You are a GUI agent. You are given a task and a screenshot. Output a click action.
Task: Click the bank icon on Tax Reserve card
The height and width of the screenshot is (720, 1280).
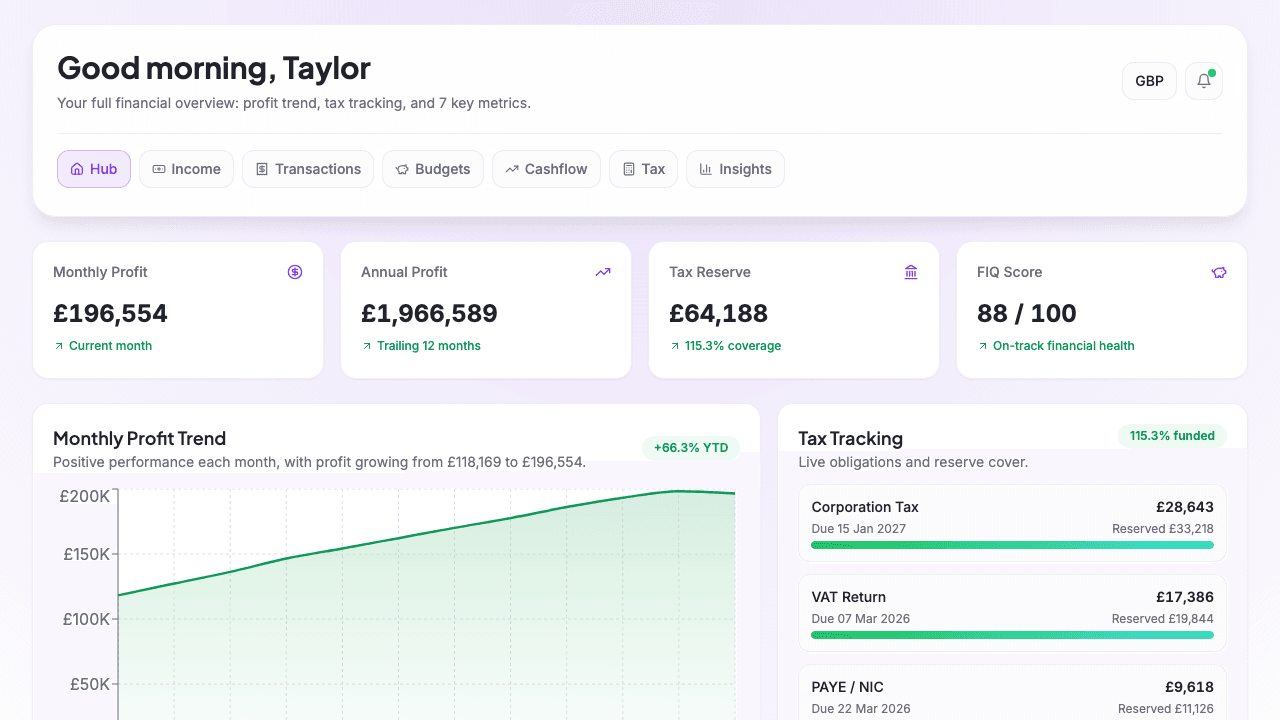(911, 272)
